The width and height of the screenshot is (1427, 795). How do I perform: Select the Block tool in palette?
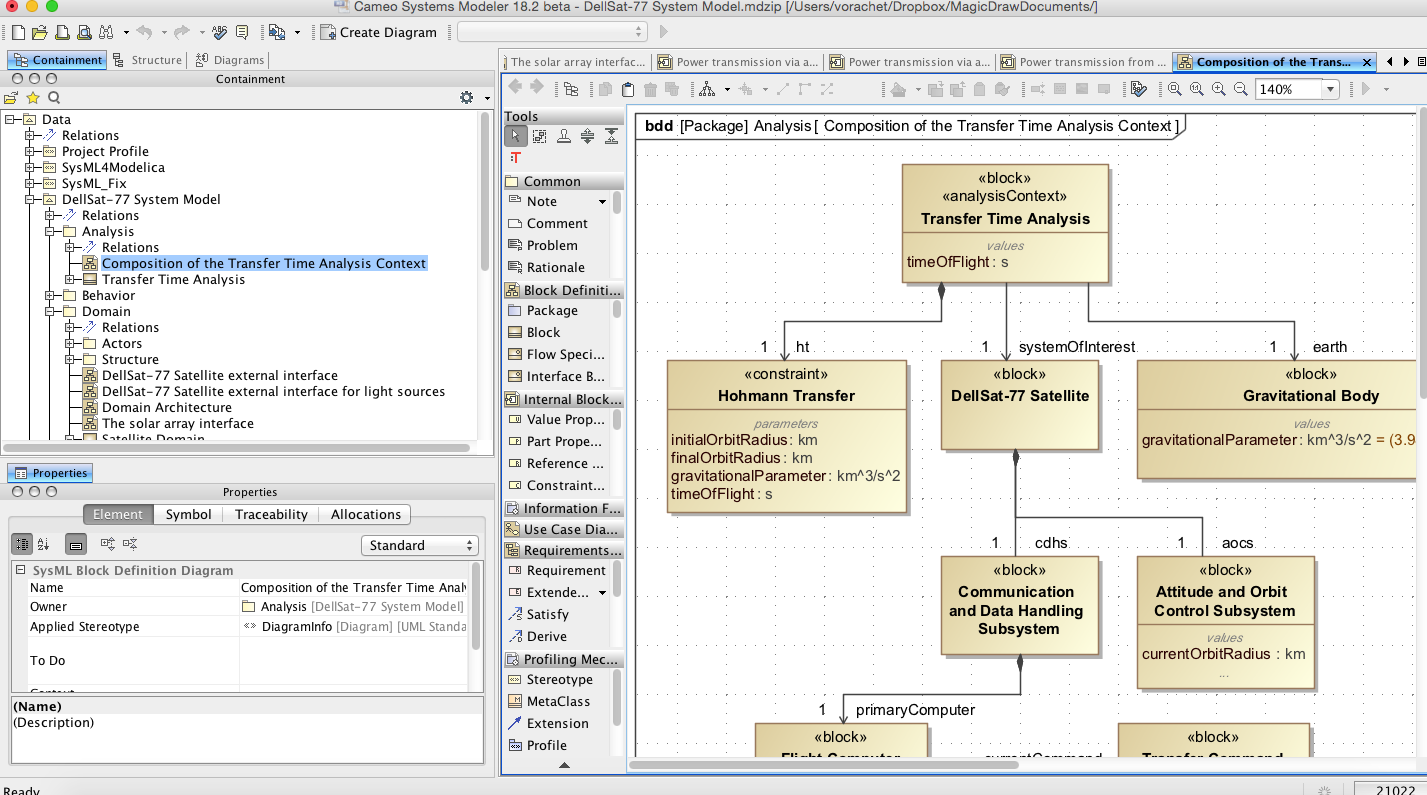(543, 332)
